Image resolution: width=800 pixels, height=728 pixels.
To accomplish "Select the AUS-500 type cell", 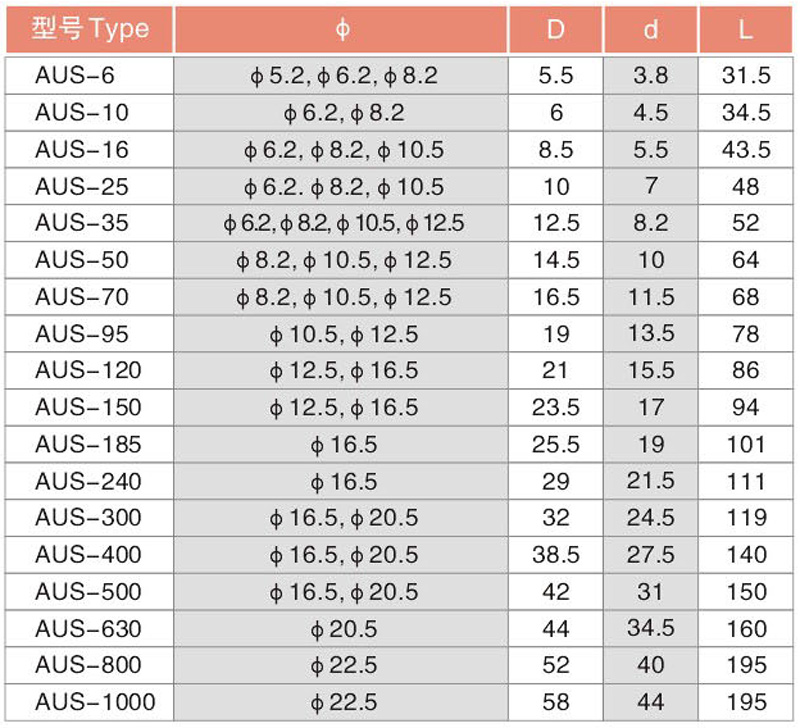I will [x=90, y=592].
